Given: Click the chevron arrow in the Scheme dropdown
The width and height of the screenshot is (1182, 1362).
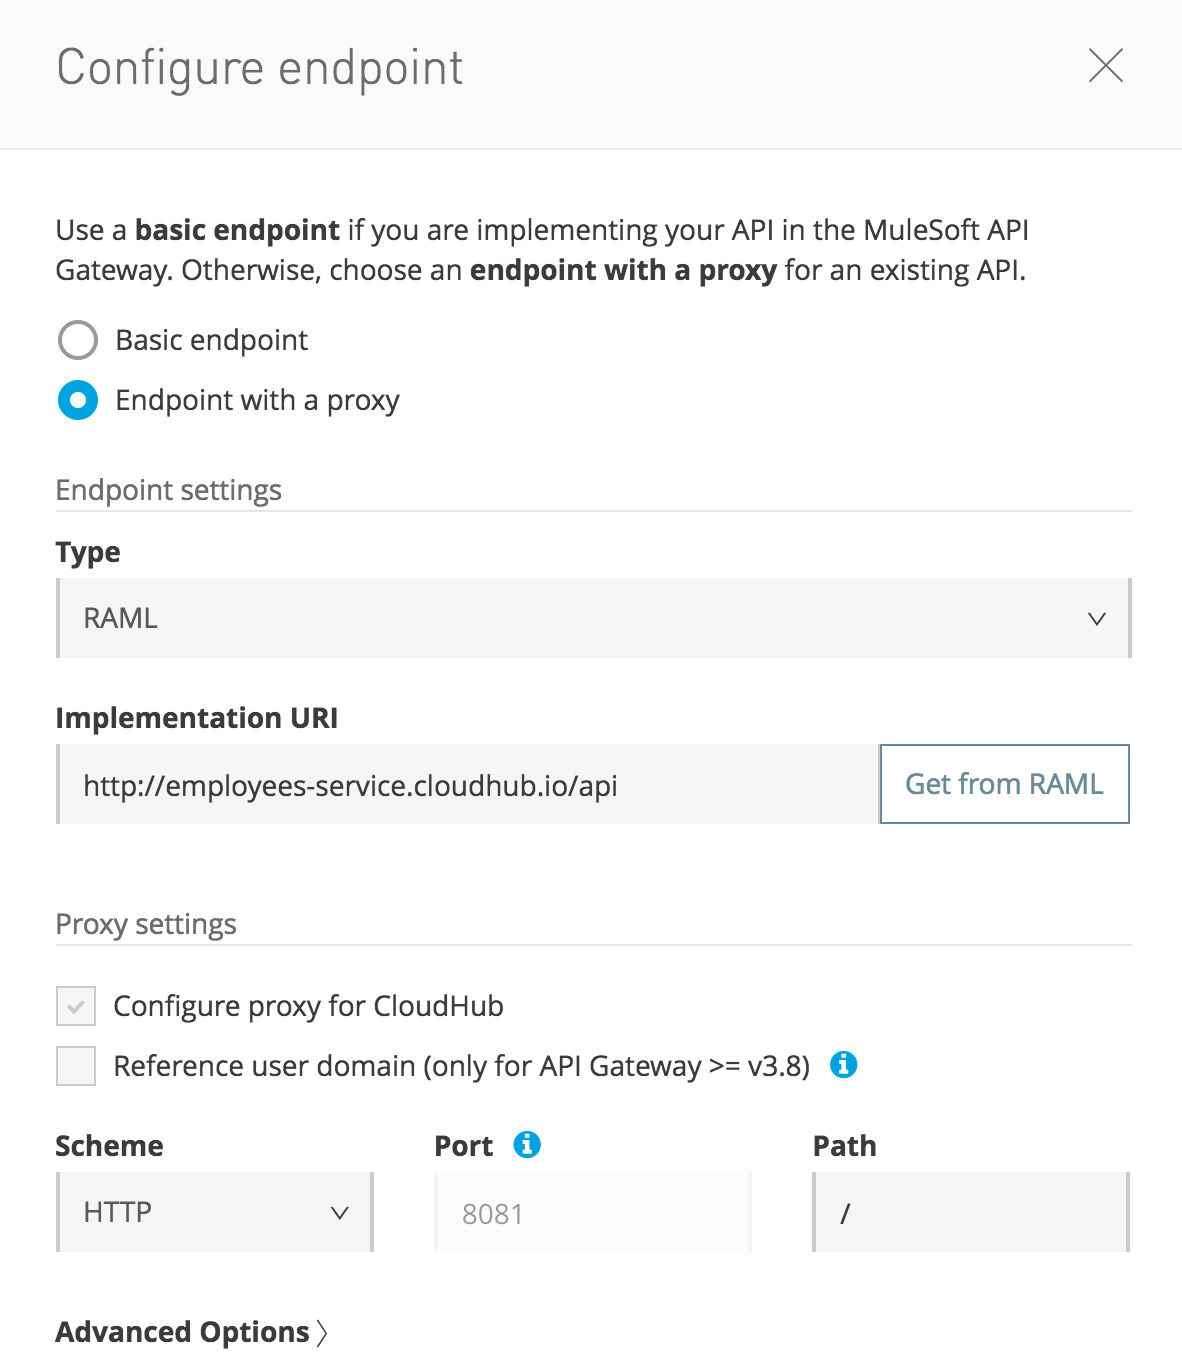Looking at the screenshot, I should [x=340, y=1213].
